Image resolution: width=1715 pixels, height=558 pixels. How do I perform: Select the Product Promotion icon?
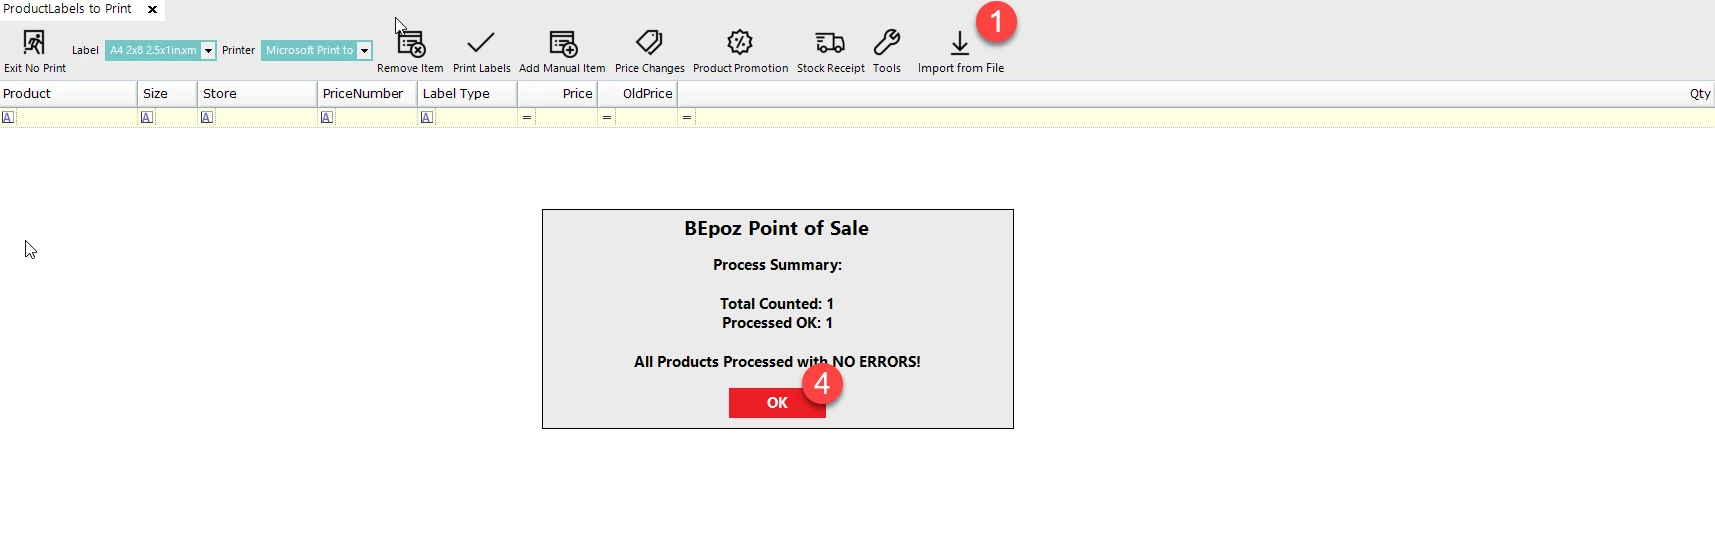point(740,43)
